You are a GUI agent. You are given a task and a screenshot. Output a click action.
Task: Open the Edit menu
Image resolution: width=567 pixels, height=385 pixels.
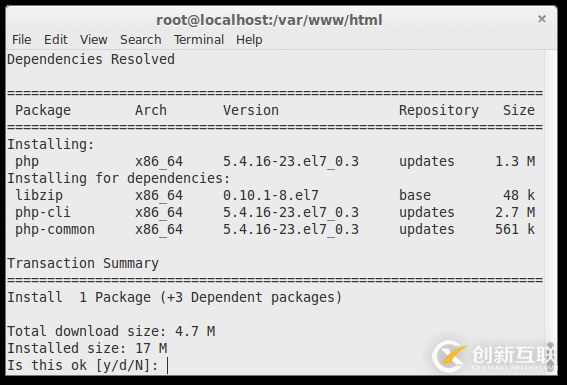click(x=56, y=39)
